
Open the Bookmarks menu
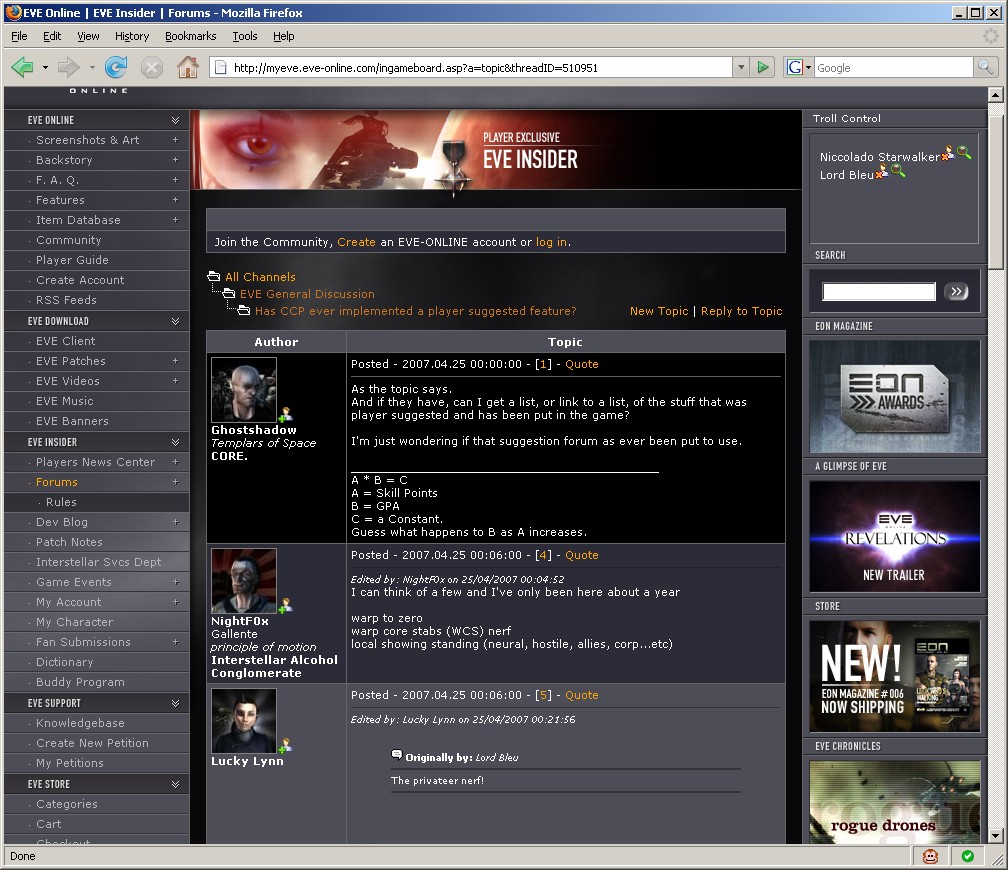190,36
